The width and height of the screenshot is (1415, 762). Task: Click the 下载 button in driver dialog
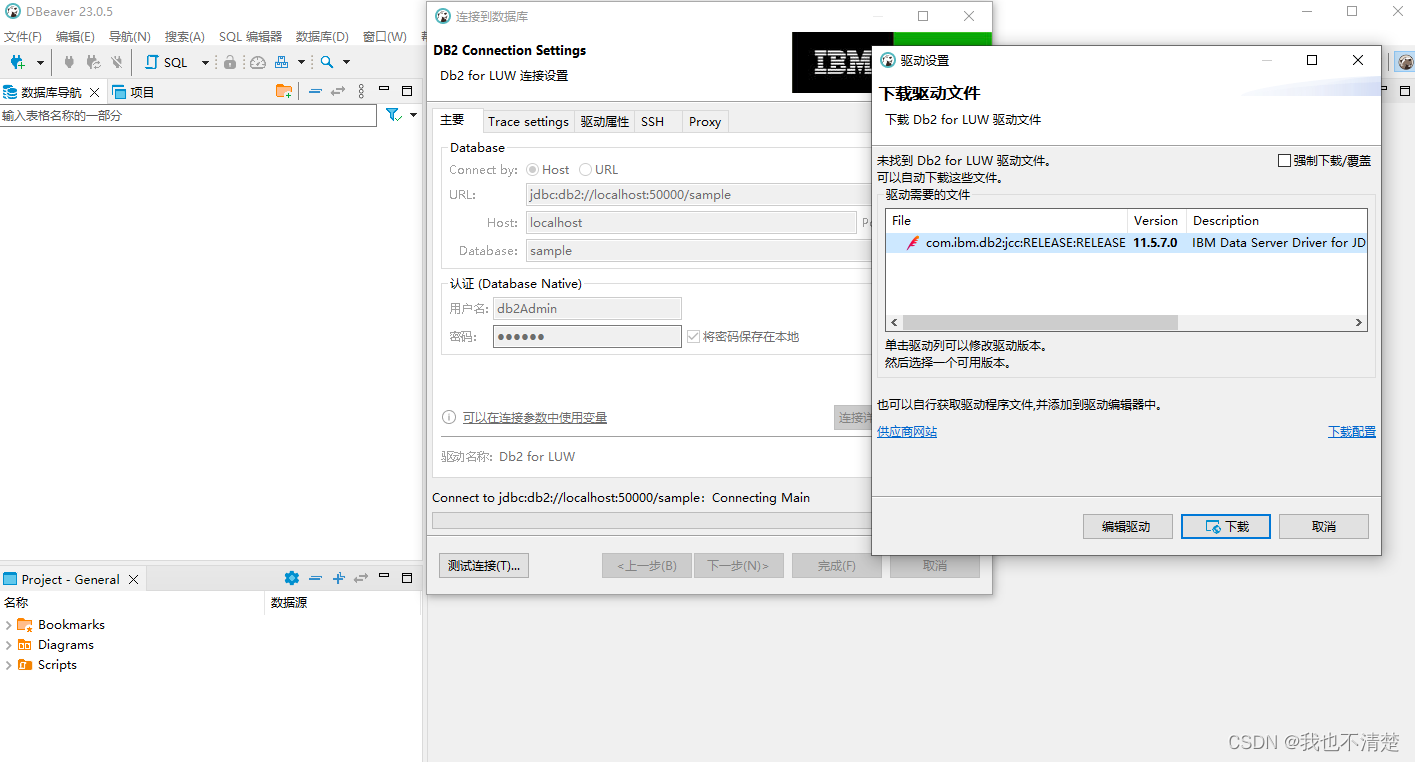click(x=1226, y=527)
